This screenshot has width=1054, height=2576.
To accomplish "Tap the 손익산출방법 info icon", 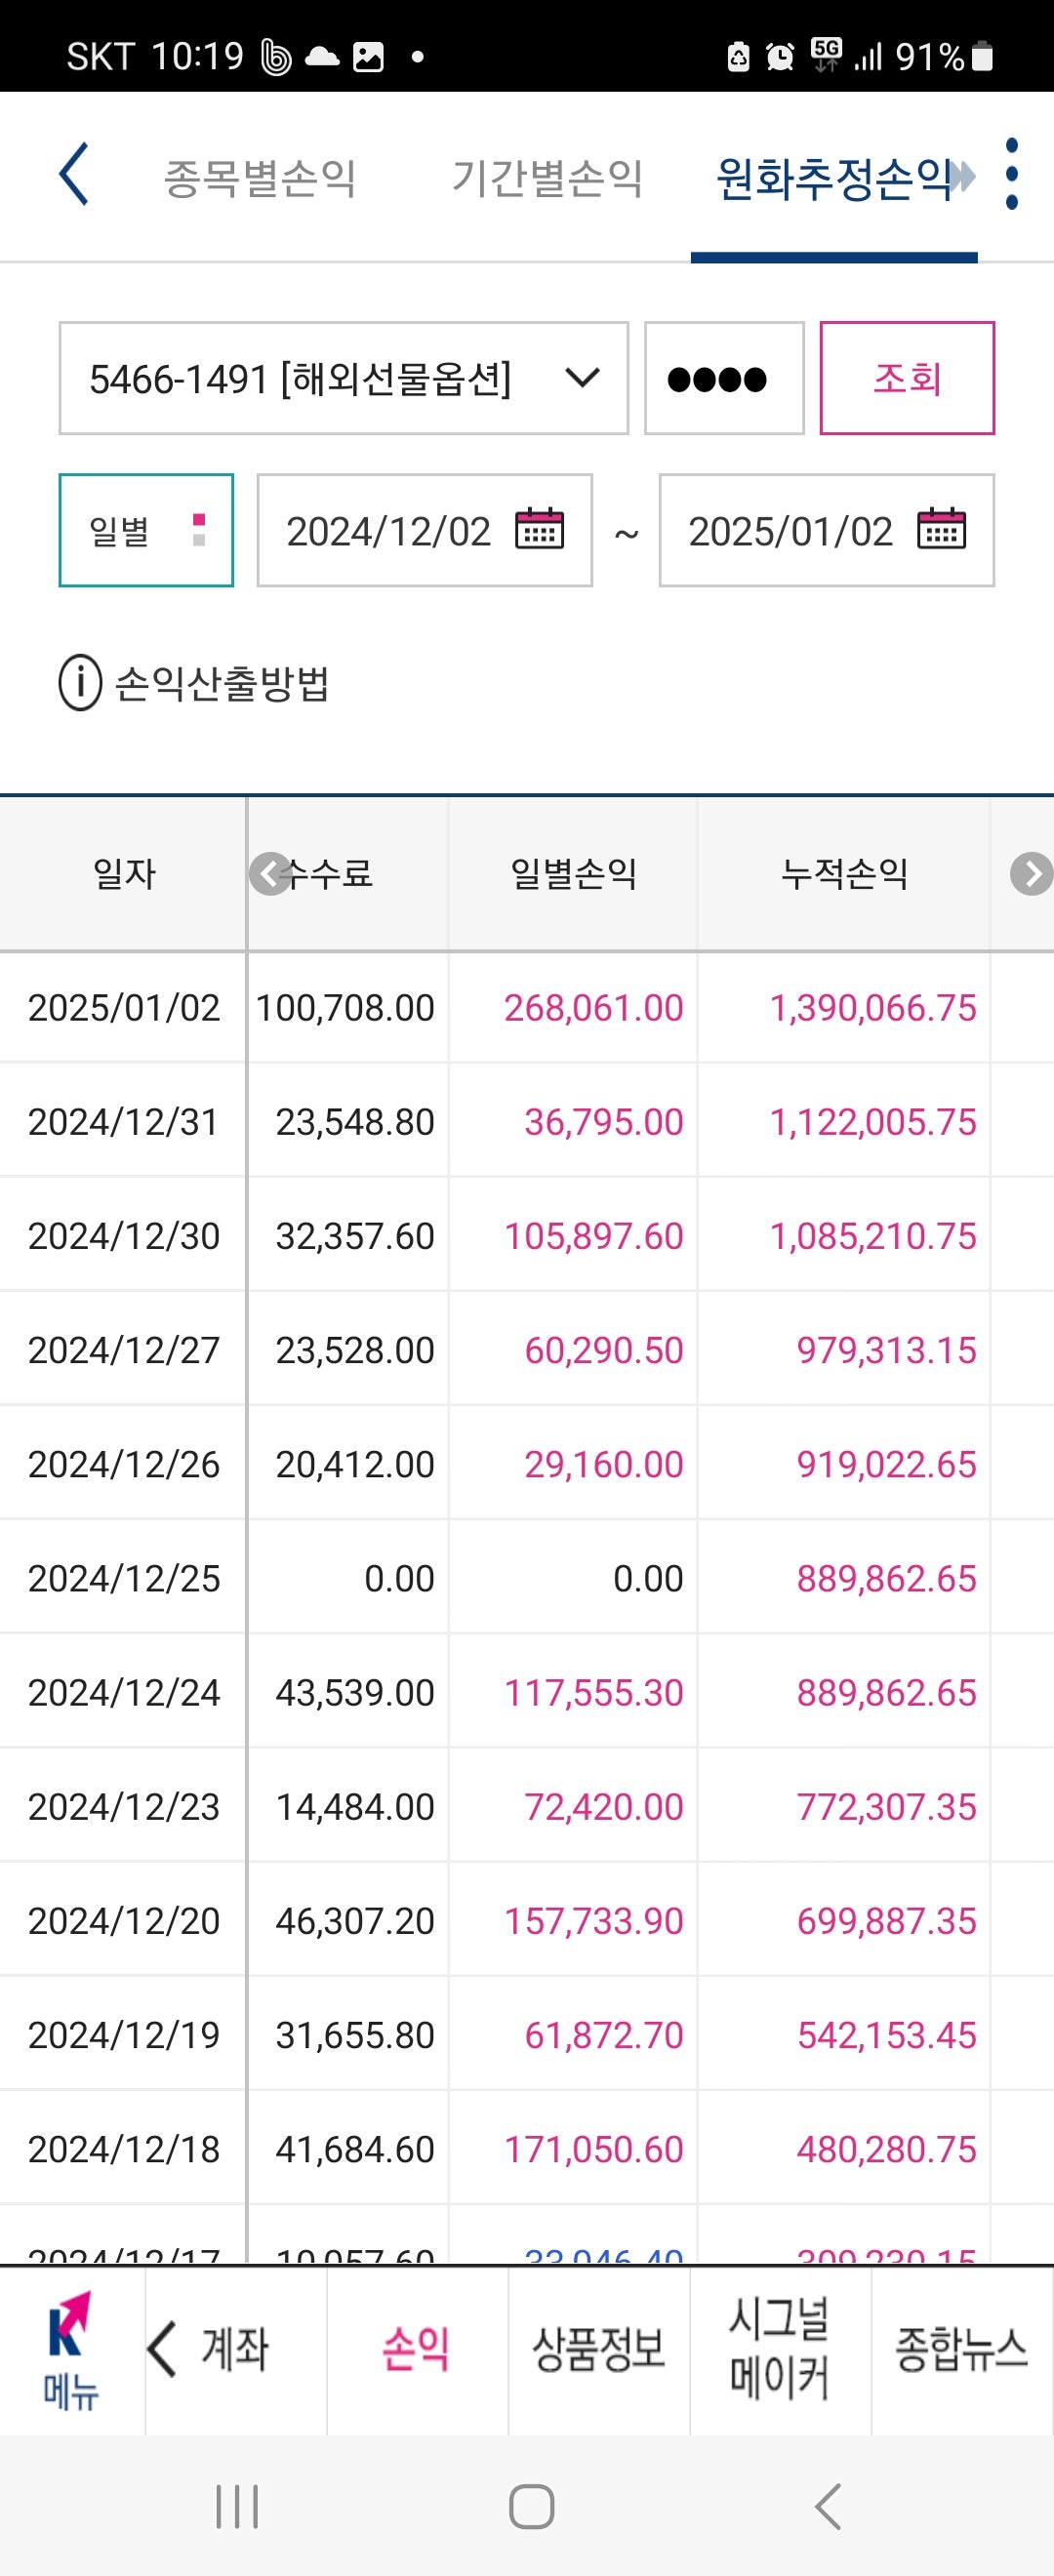I will [x=80, y=683].
